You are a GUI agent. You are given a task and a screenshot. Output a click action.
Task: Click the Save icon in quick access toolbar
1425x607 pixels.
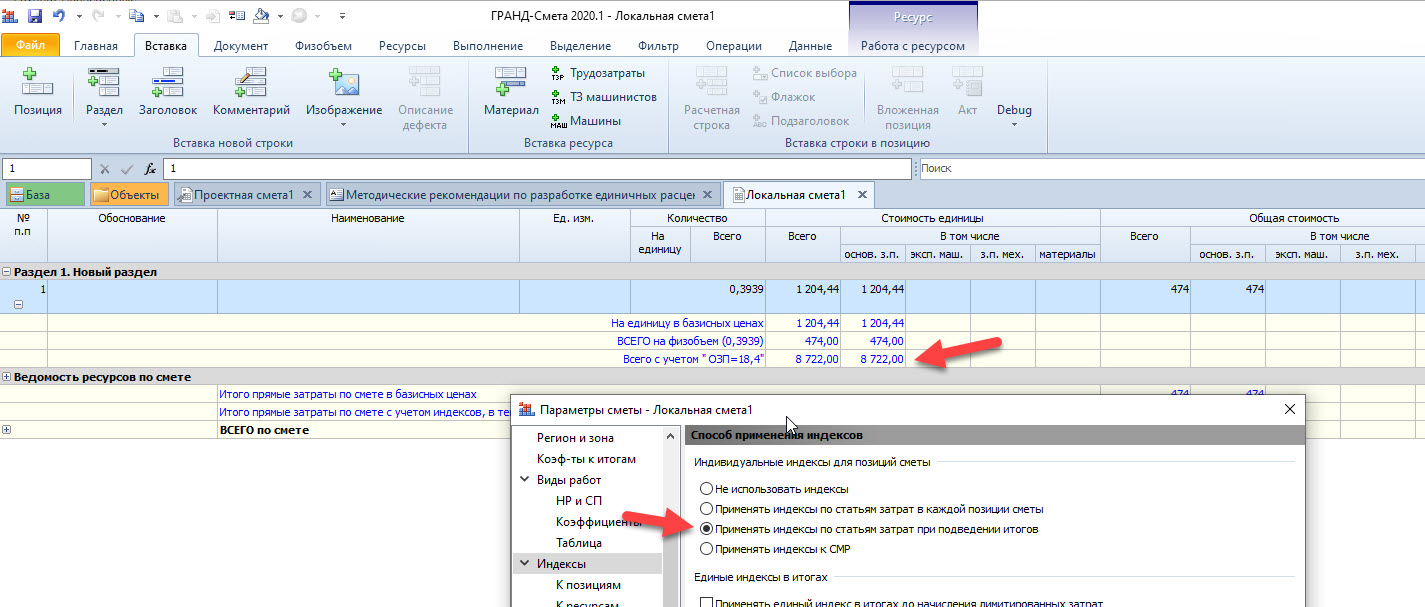pos(35,16)
